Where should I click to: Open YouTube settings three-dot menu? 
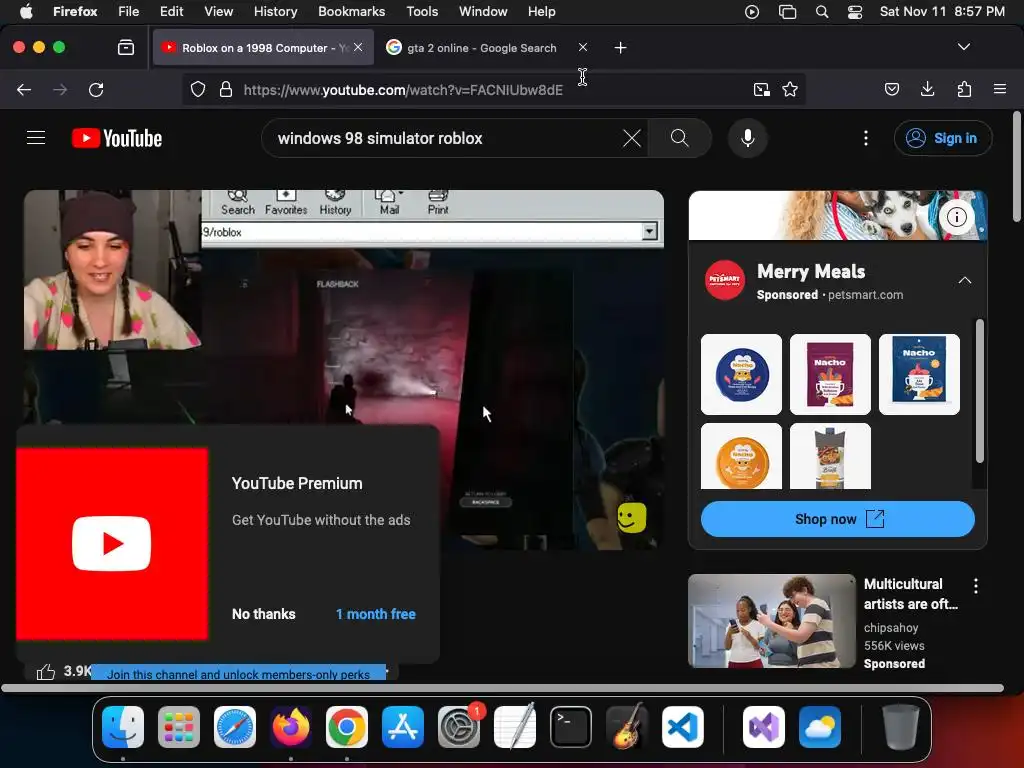coord(866,138)
